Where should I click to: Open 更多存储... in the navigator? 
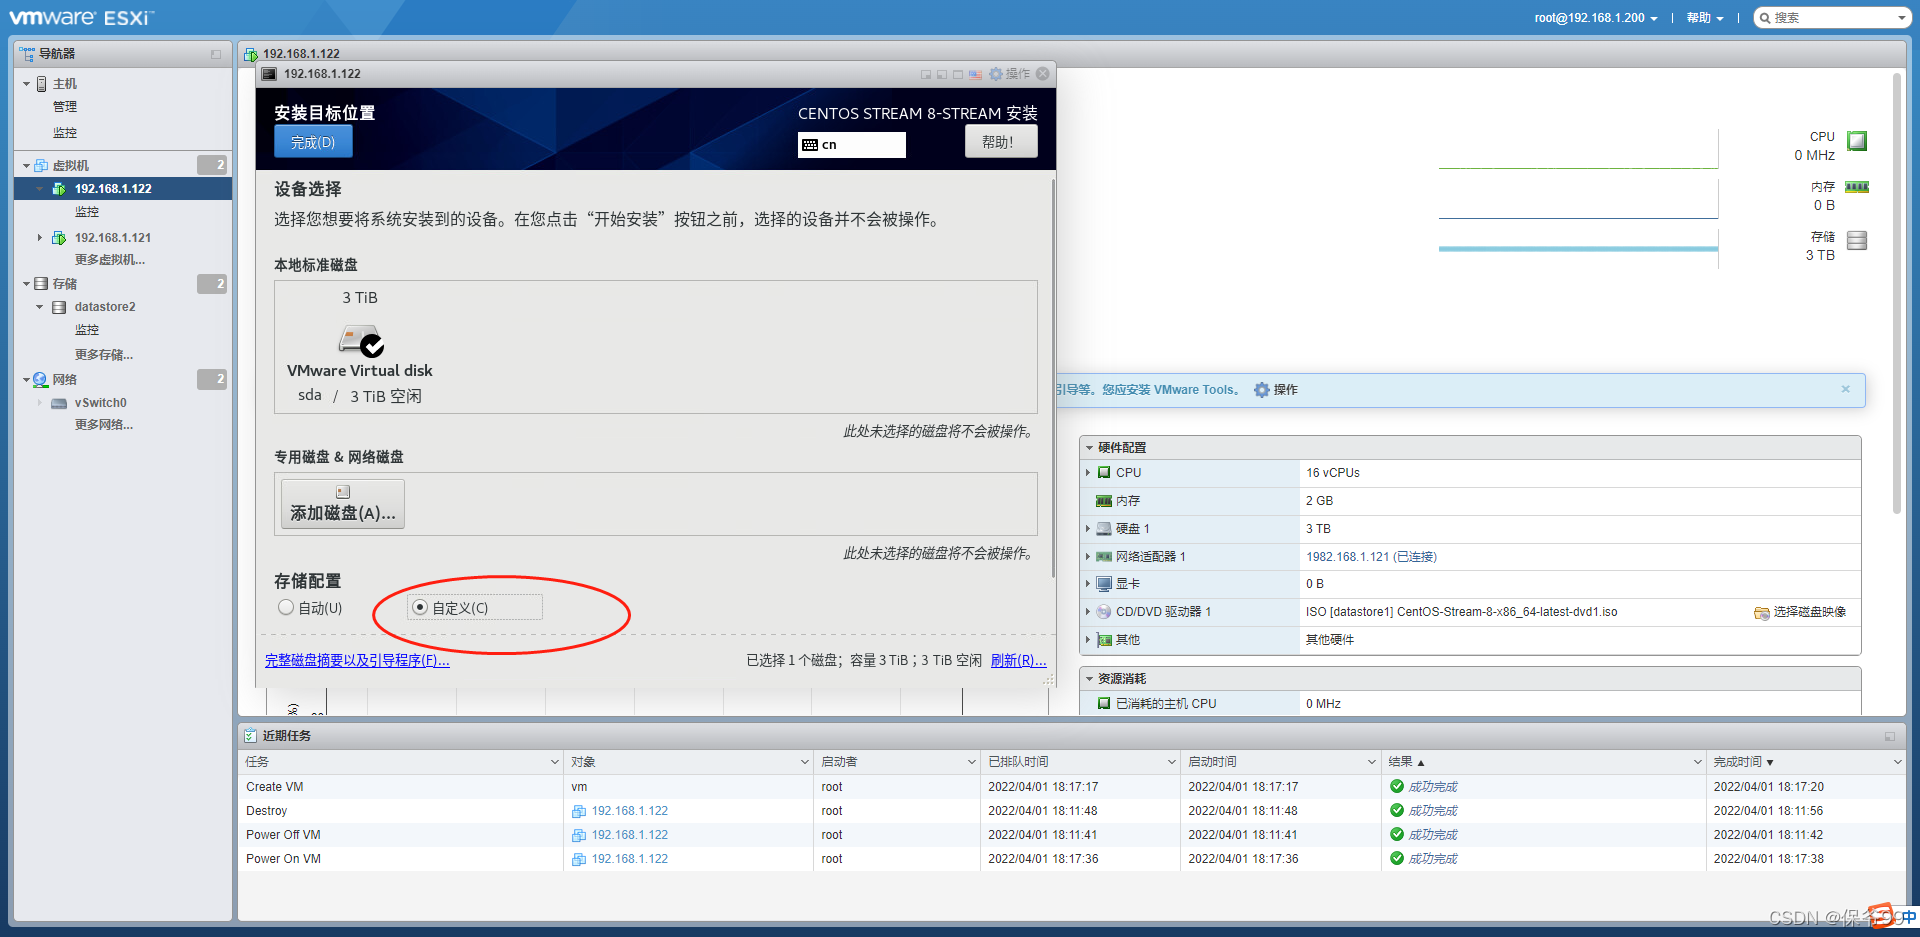point(104,355)
